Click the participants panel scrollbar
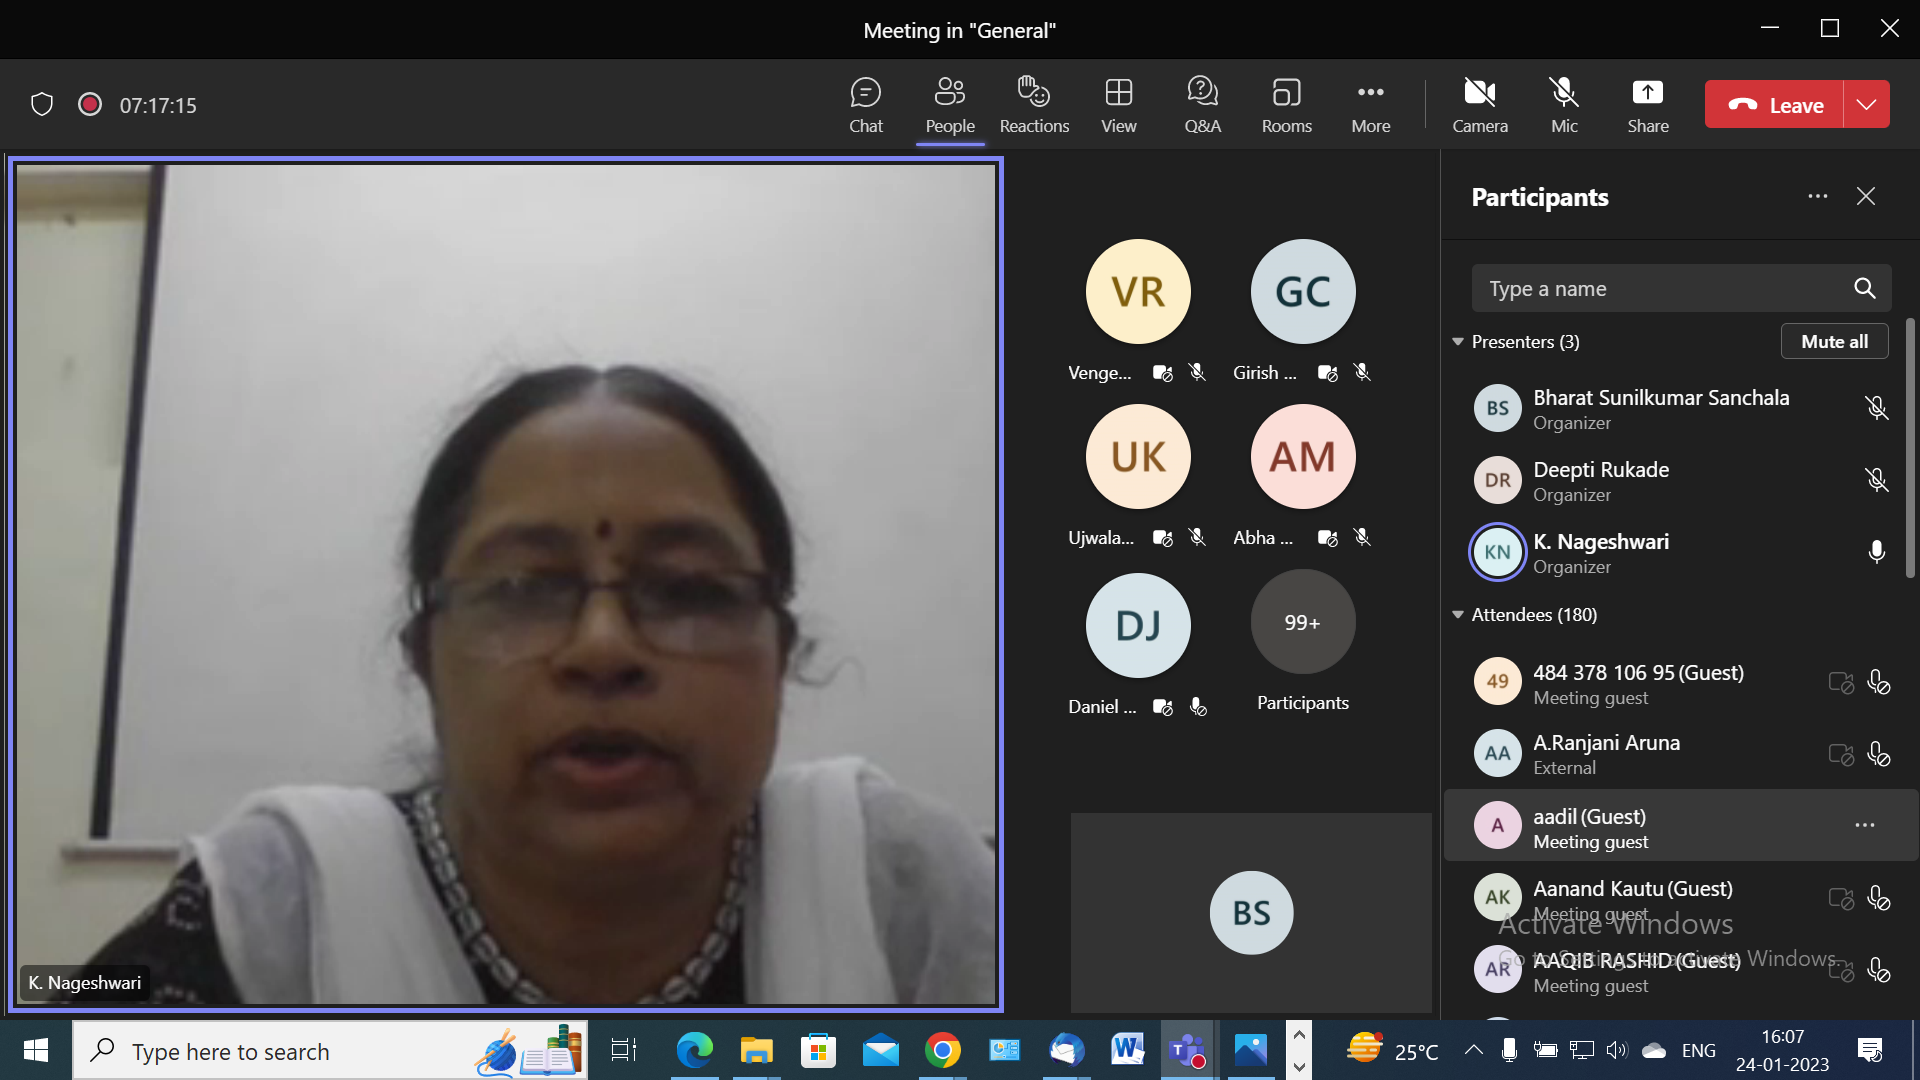This screenshot has width=1920, height=1080. point(1910,447)
